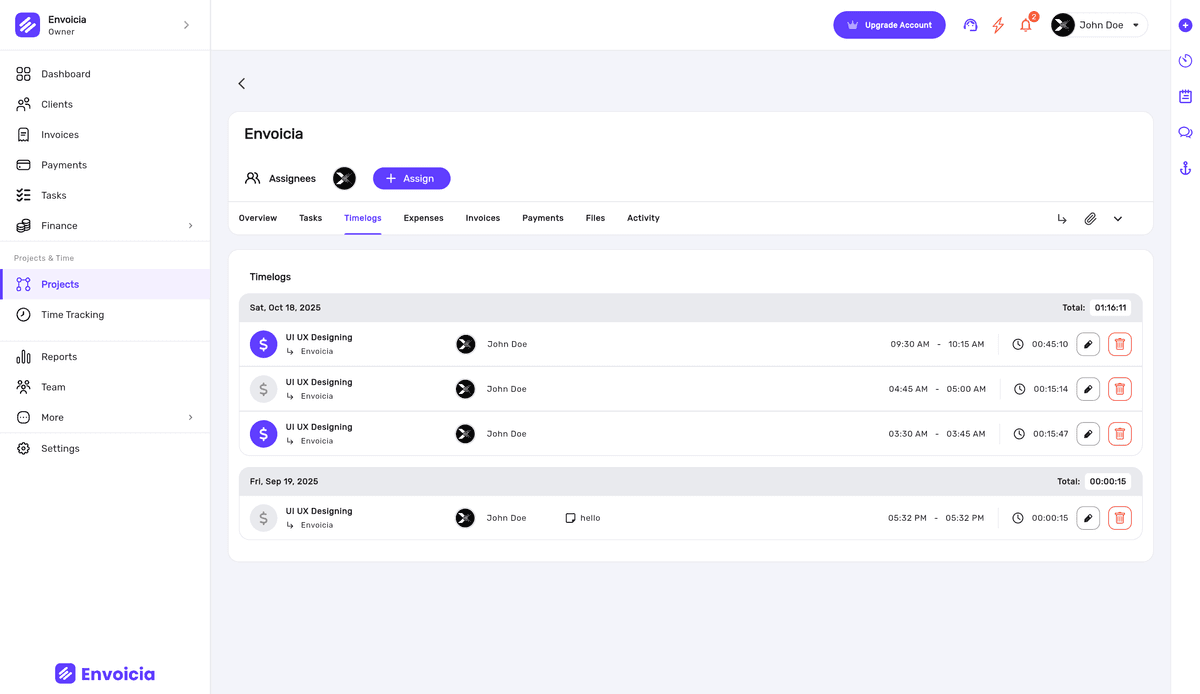The image size is (1200, 694).
Task: Open the Time Tracking page in the sidebar
Action: 71,314
